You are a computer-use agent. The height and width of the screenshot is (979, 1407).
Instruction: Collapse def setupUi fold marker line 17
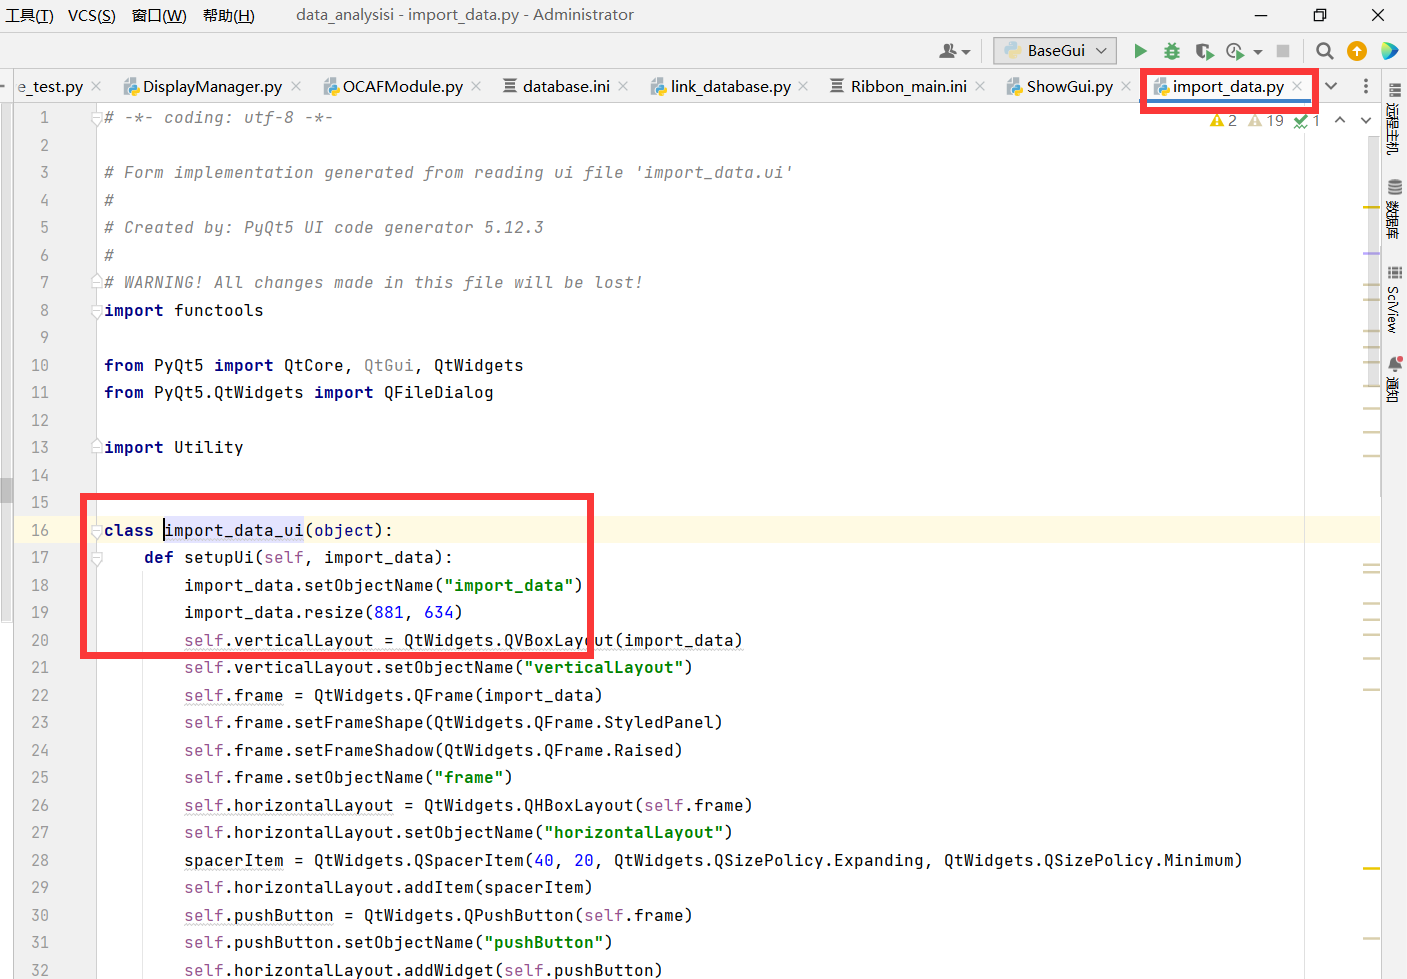click(96, 558)
